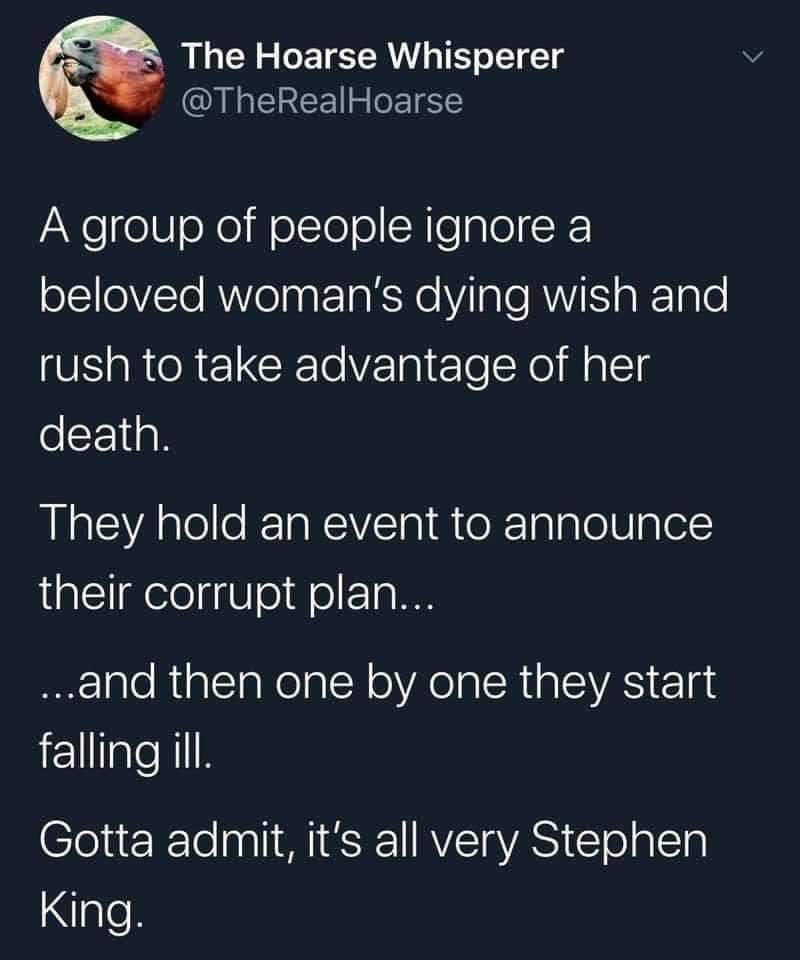Click the word 'death.' in the tweet
The image size is (800, 960).
click(x=105, y=433)
